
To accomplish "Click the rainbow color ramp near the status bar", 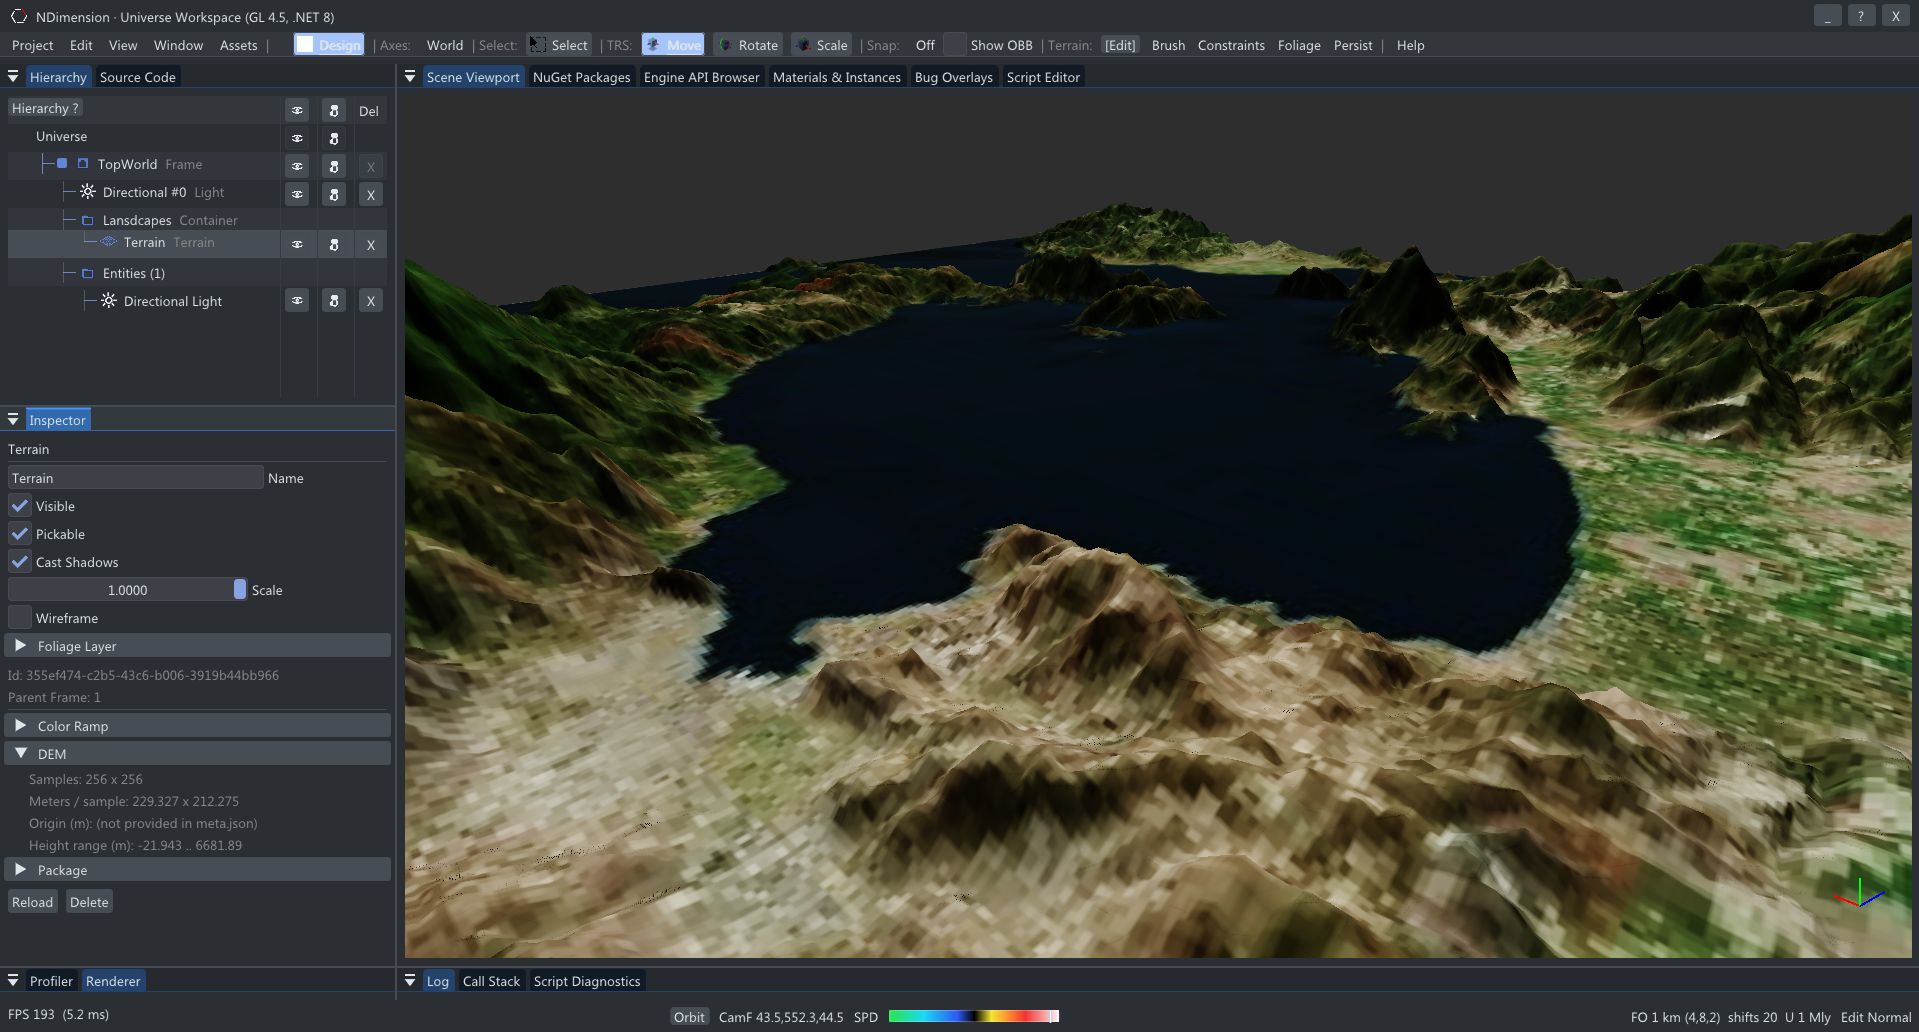I will 974,1015.
